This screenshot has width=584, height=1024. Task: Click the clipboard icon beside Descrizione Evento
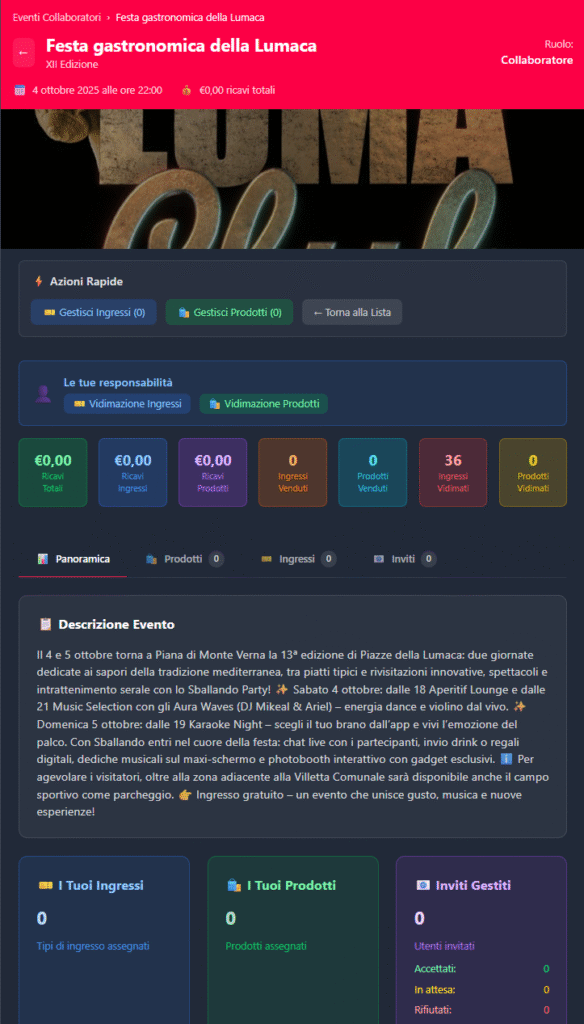tap(45, 624)
